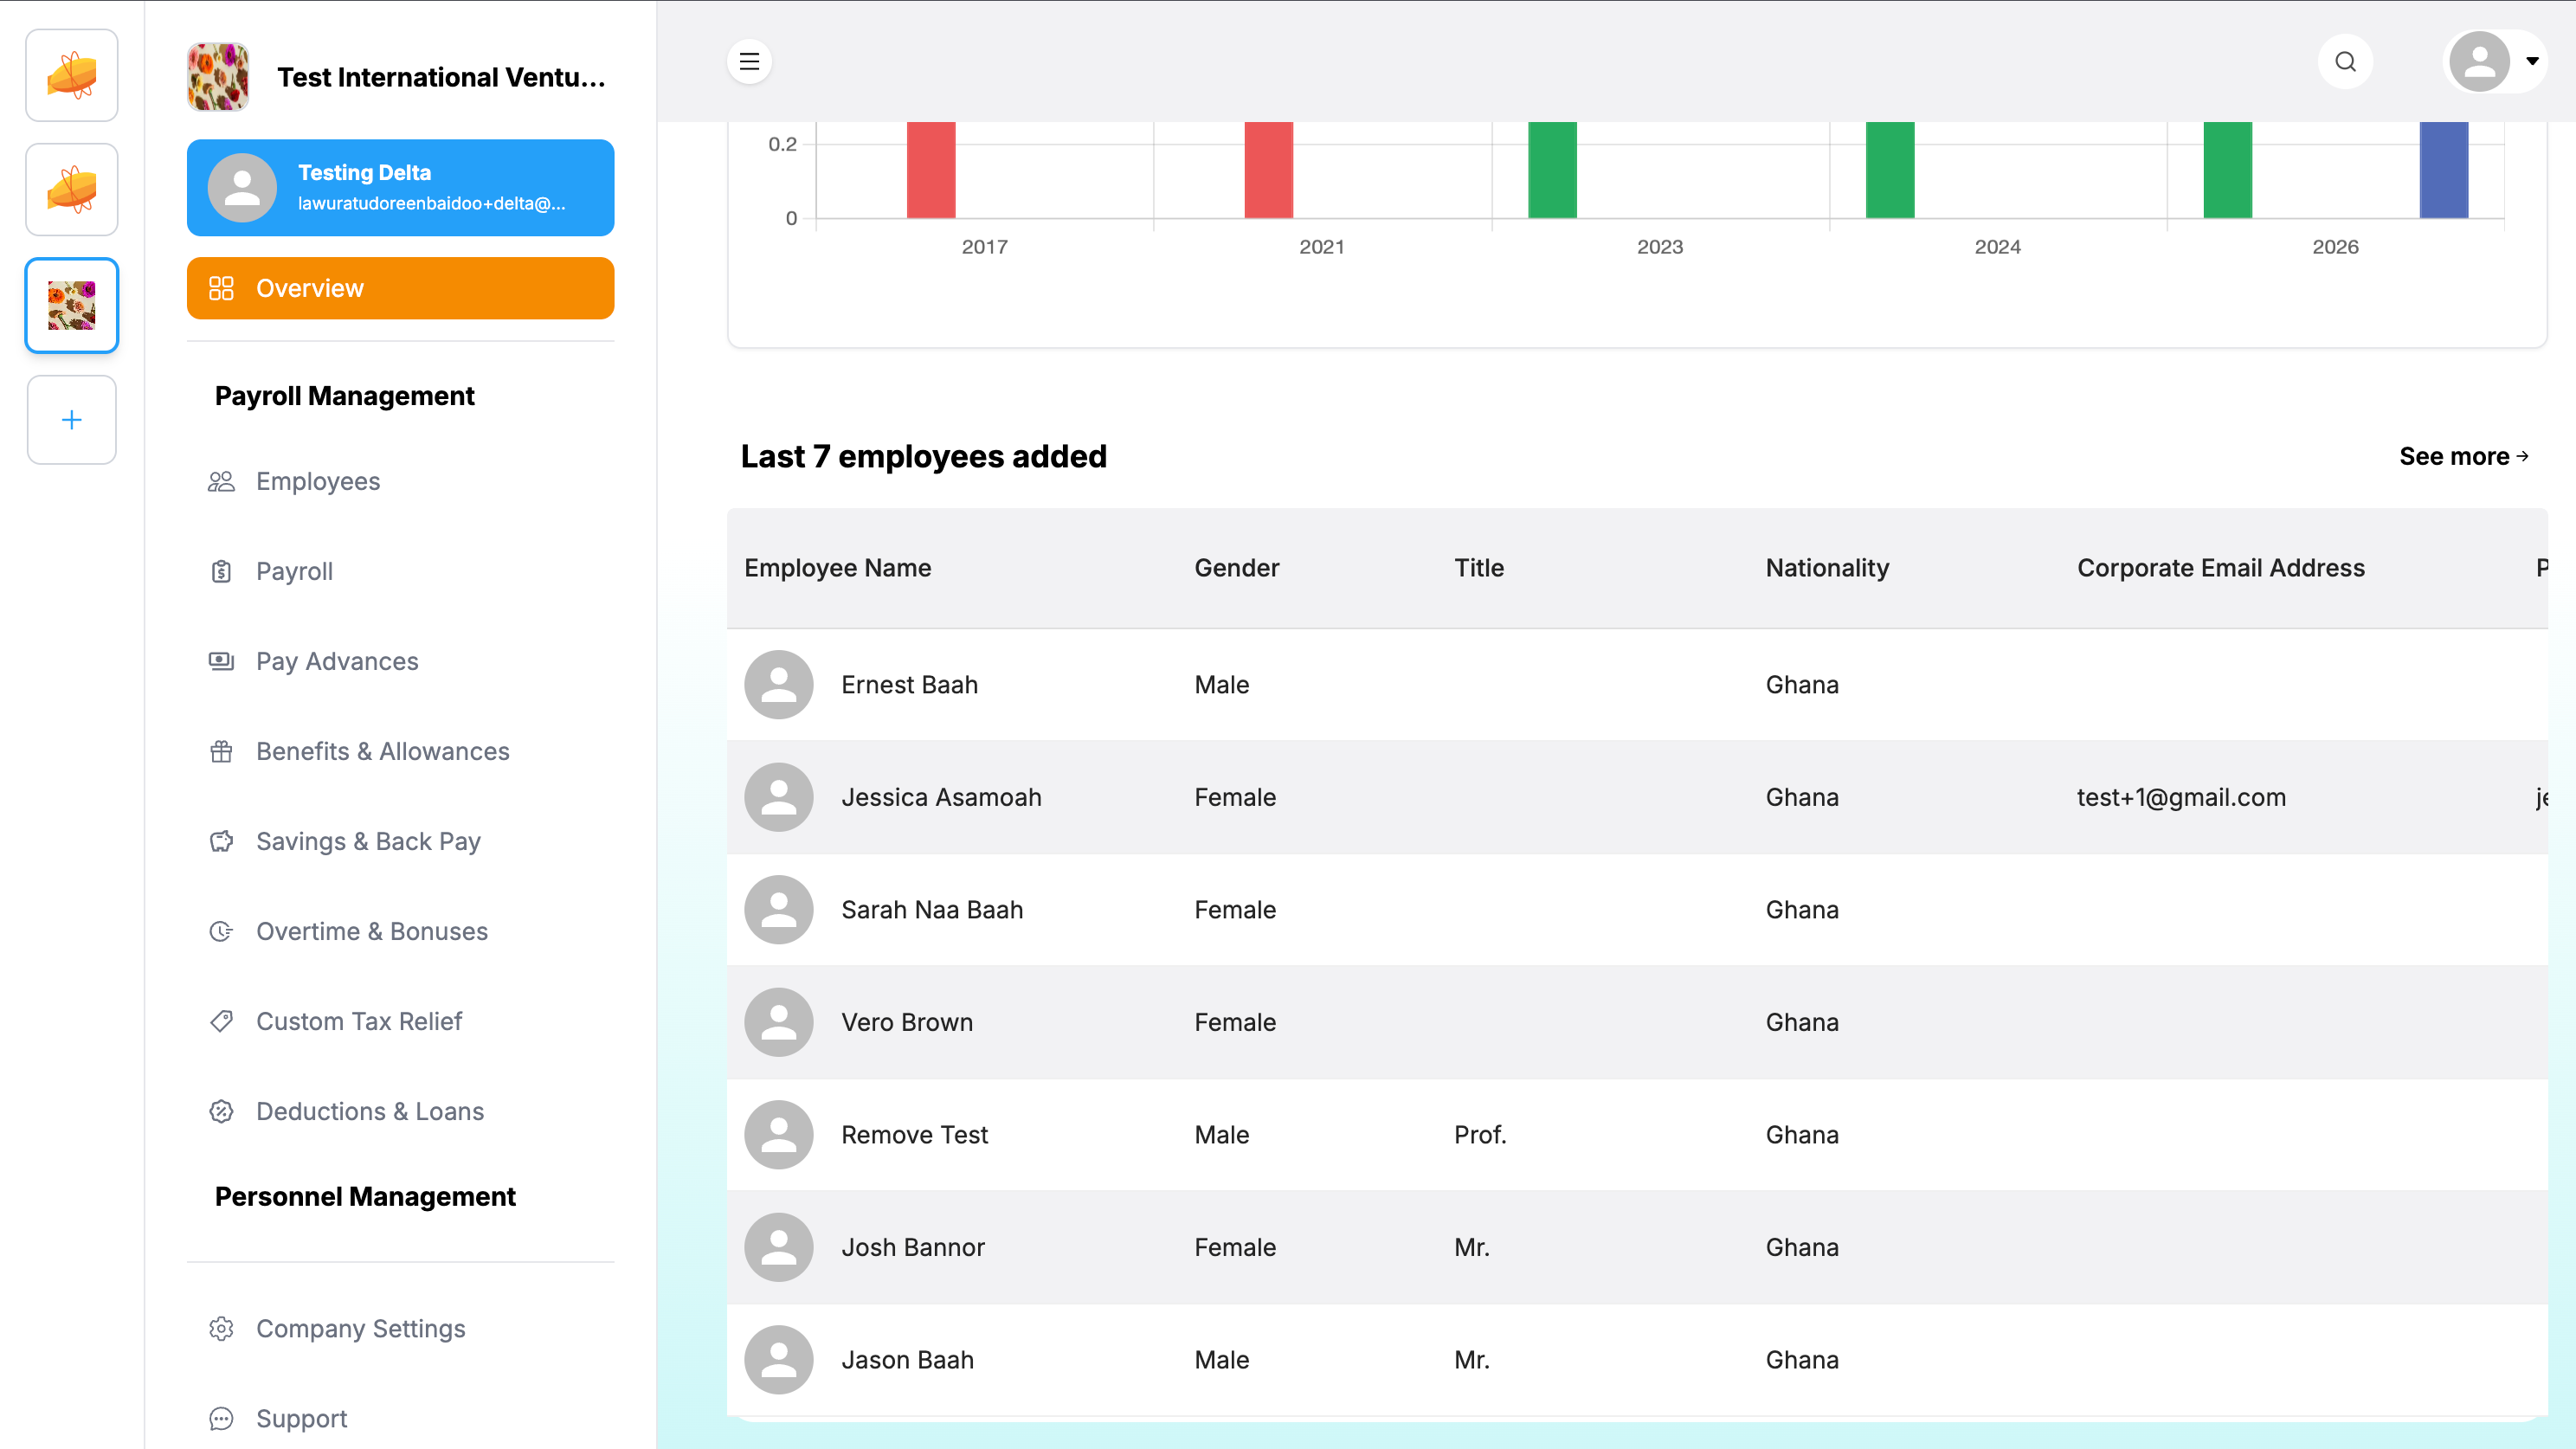Viewport: 2576px width, 1449px height.
Task: Click the Title column header
Action: (x=1479, y=568)
